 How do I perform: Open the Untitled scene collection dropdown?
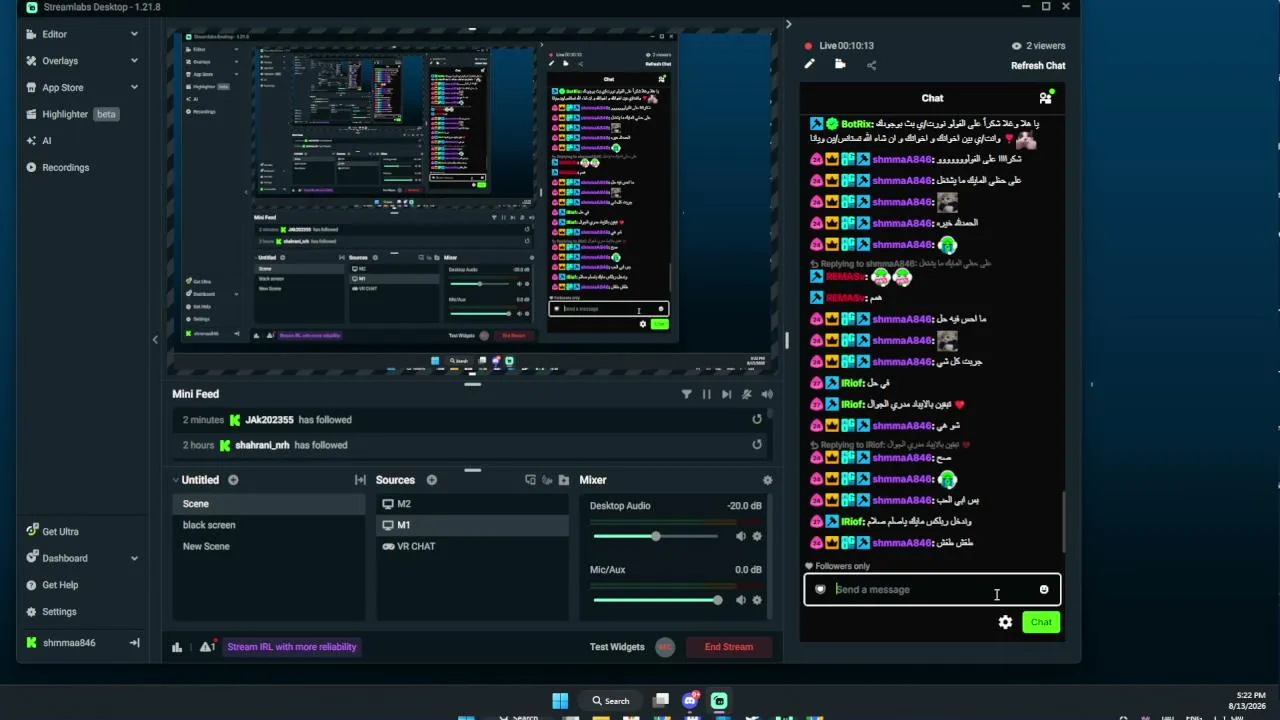(x=195, y=480)
